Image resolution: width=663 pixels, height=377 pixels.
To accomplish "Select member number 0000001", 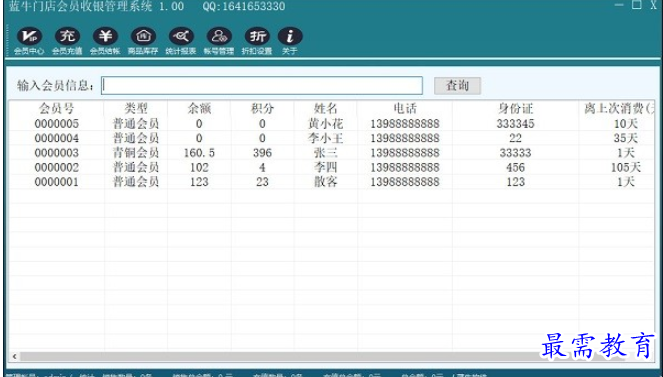I will (57, 182).
